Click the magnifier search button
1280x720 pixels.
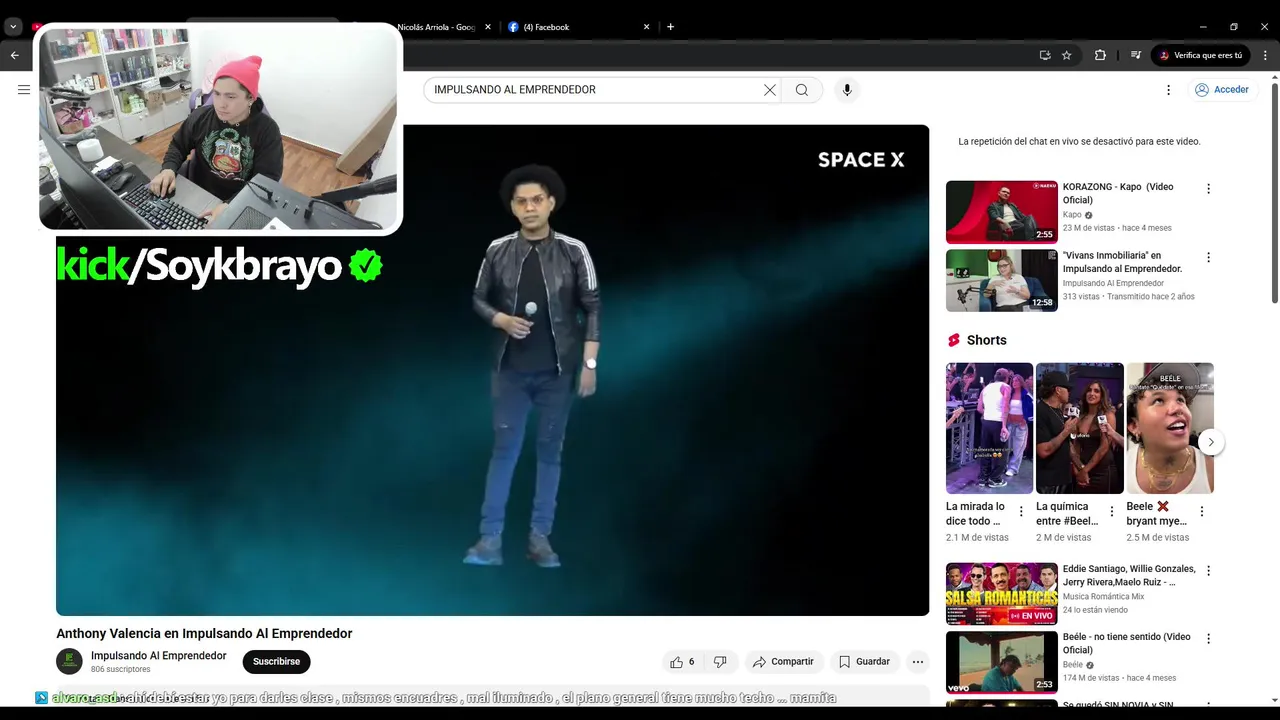[x=801, y=90]
